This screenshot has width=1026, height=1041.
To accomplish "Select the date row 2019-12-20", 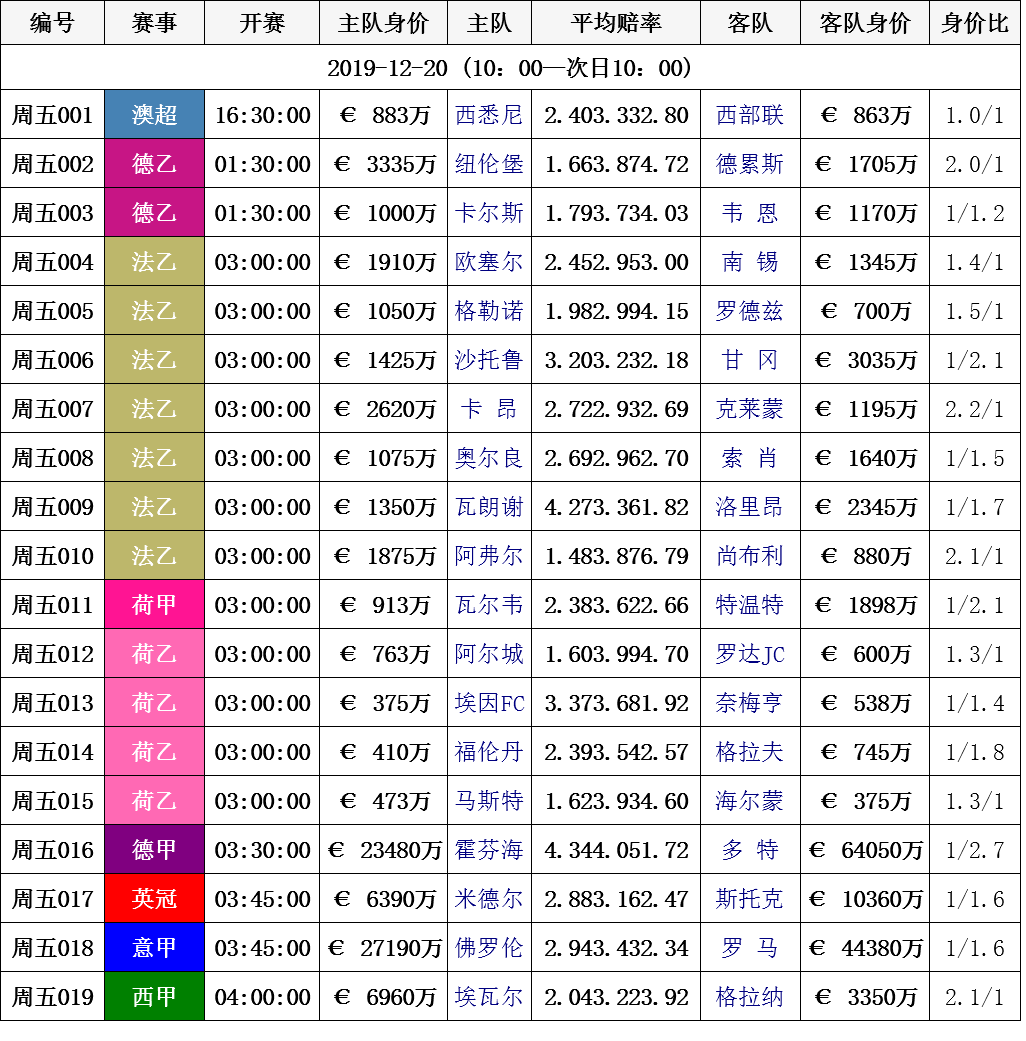I will tap(510, 68).
